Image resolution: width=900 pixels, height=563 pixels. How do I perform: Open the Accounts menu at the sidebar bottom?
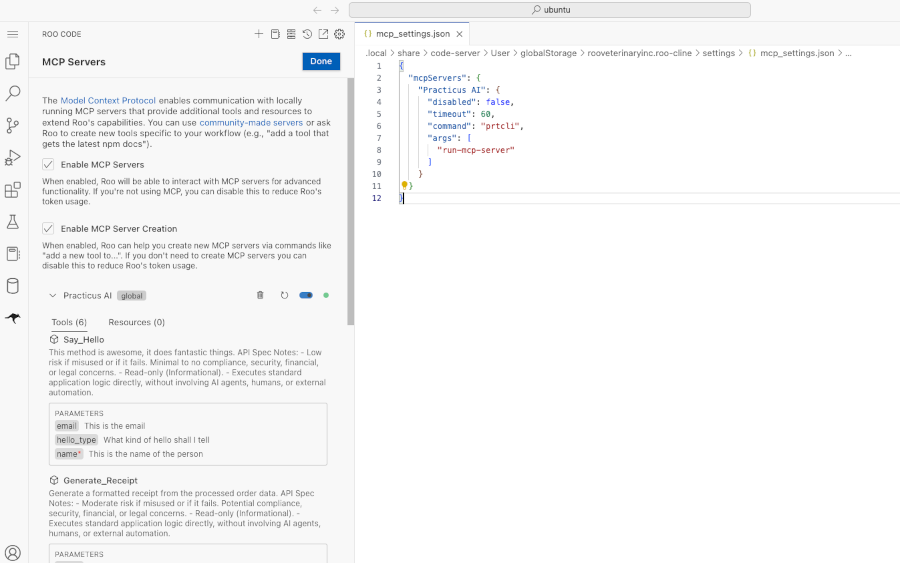click(x=13, y=553)
